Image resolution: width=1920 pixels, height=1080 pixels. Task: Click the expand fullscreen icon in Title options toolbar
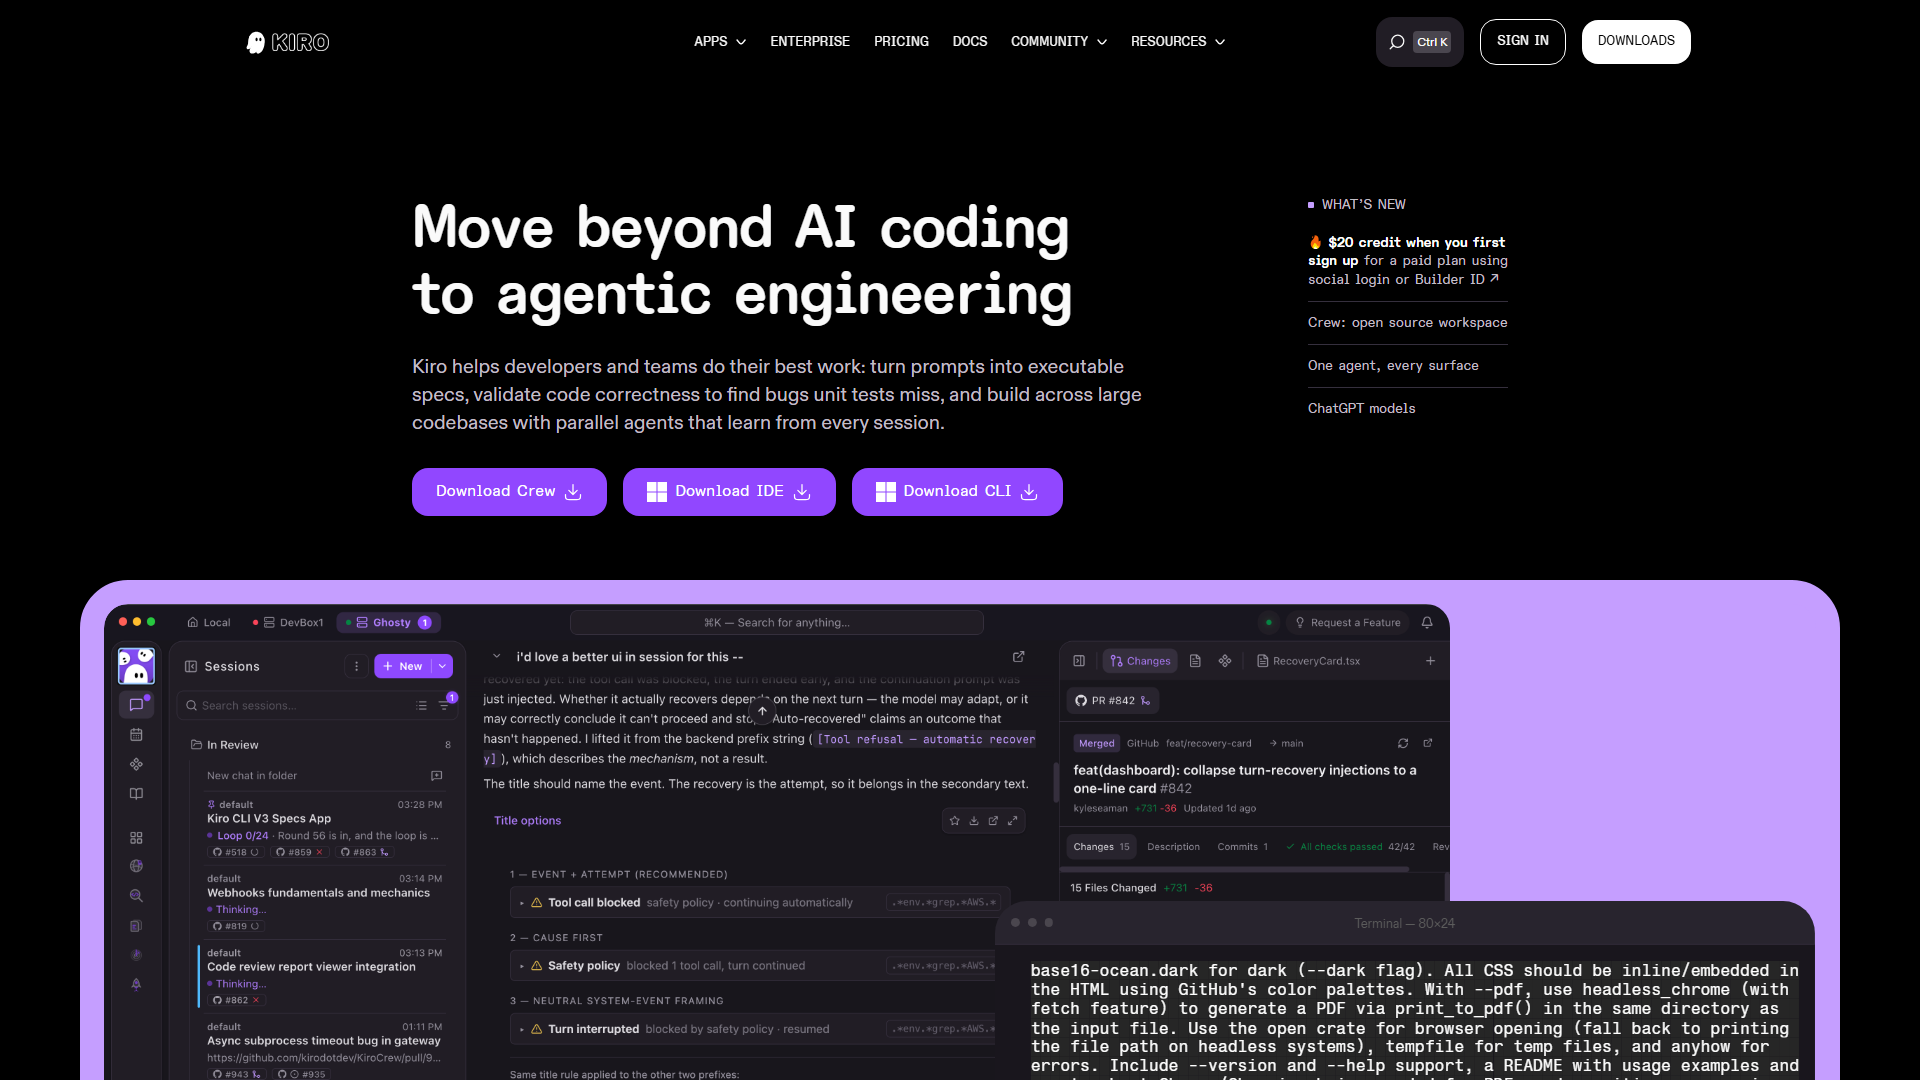click(x=1013, y=821)
